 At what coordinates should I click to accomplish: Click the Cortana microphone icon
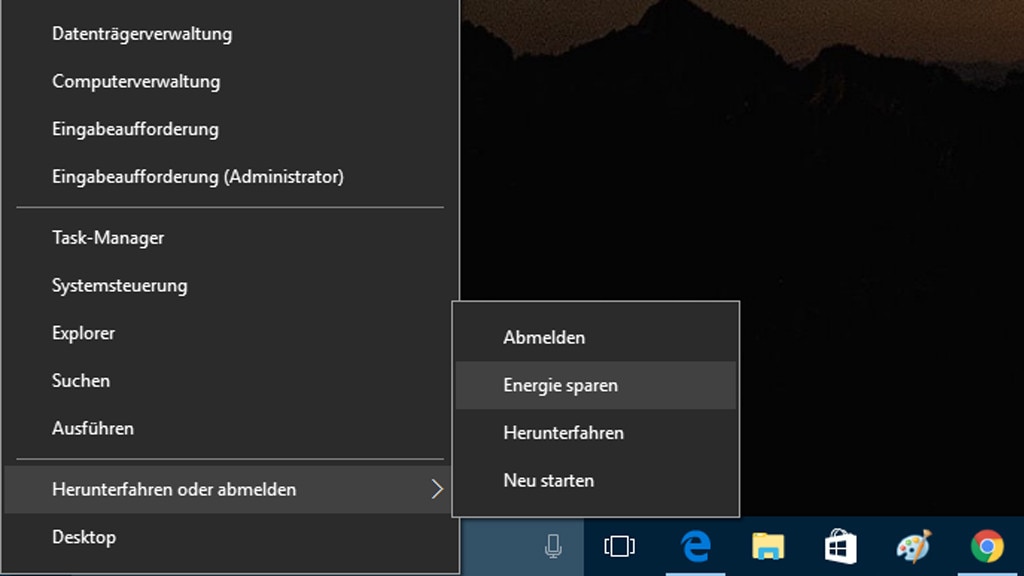click(x=553, y=546)
